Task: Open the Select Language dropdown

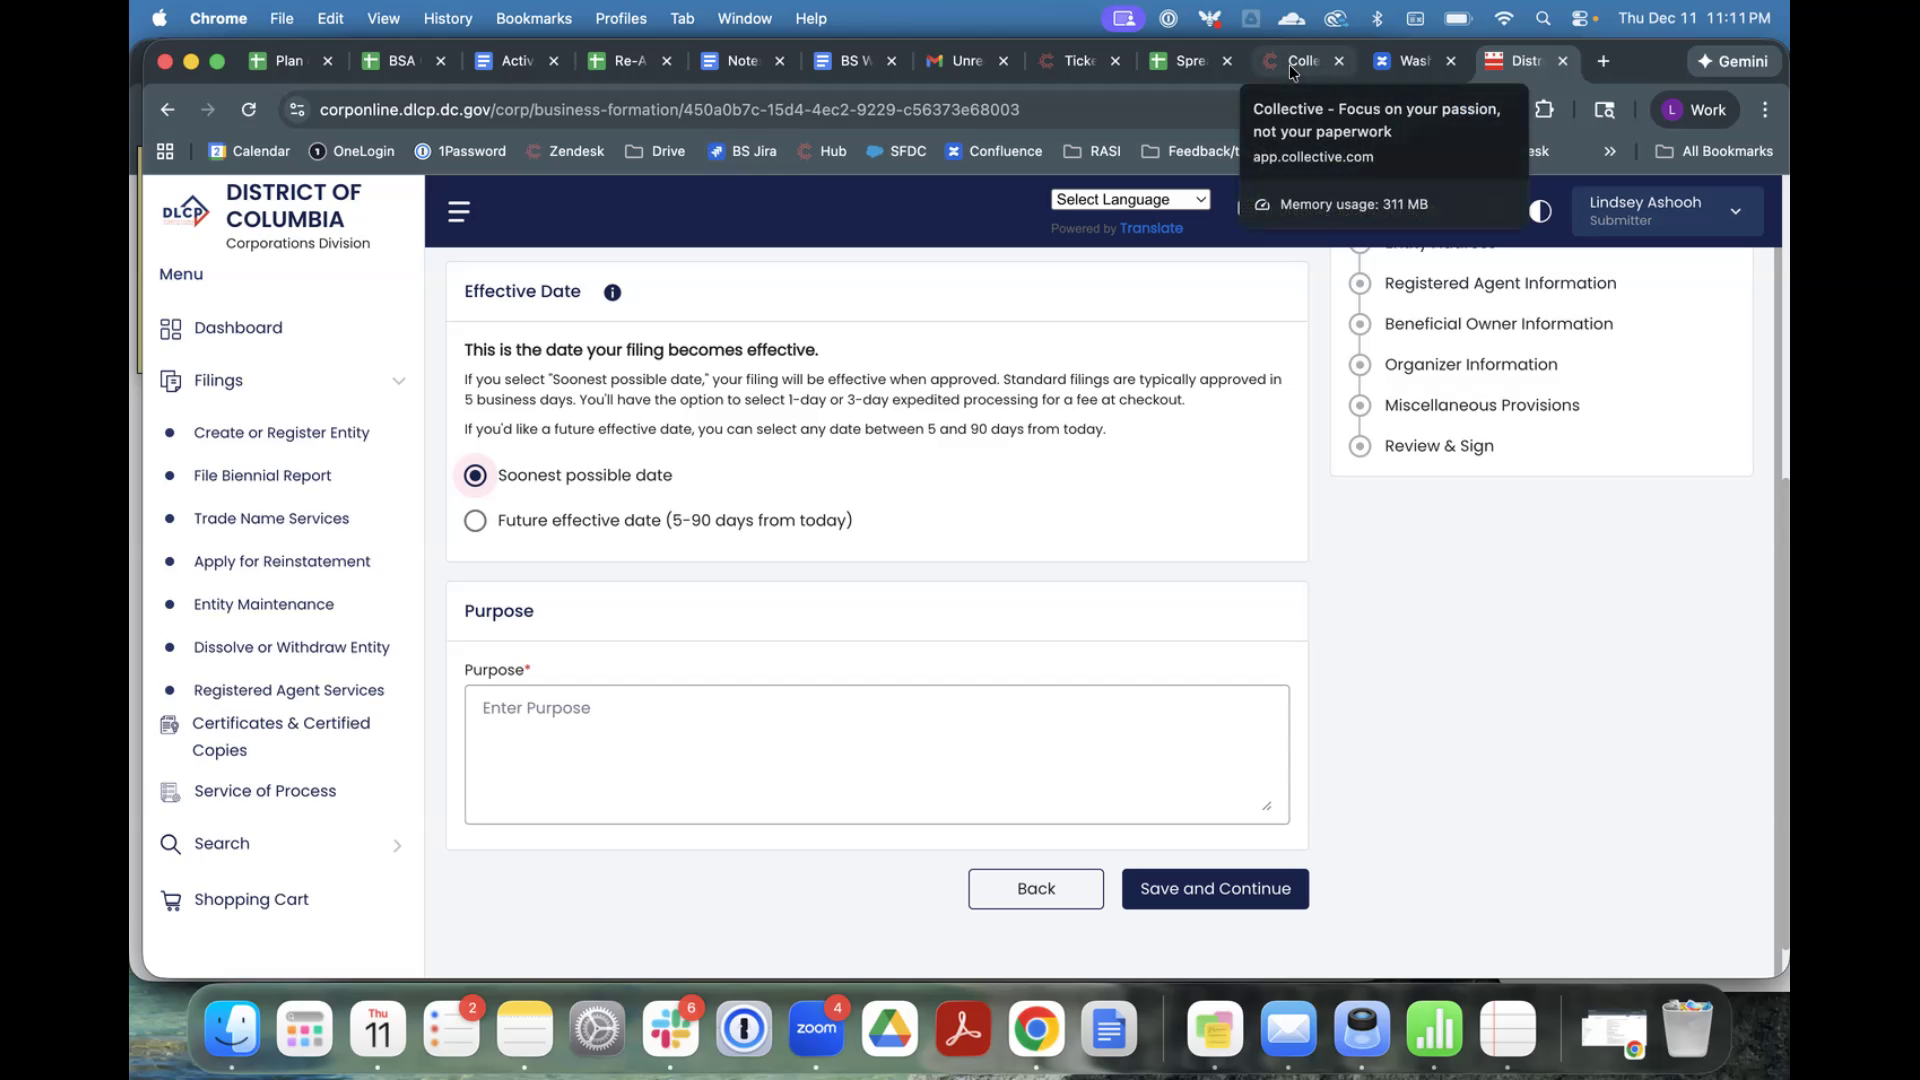Action: click(1130, 200)
